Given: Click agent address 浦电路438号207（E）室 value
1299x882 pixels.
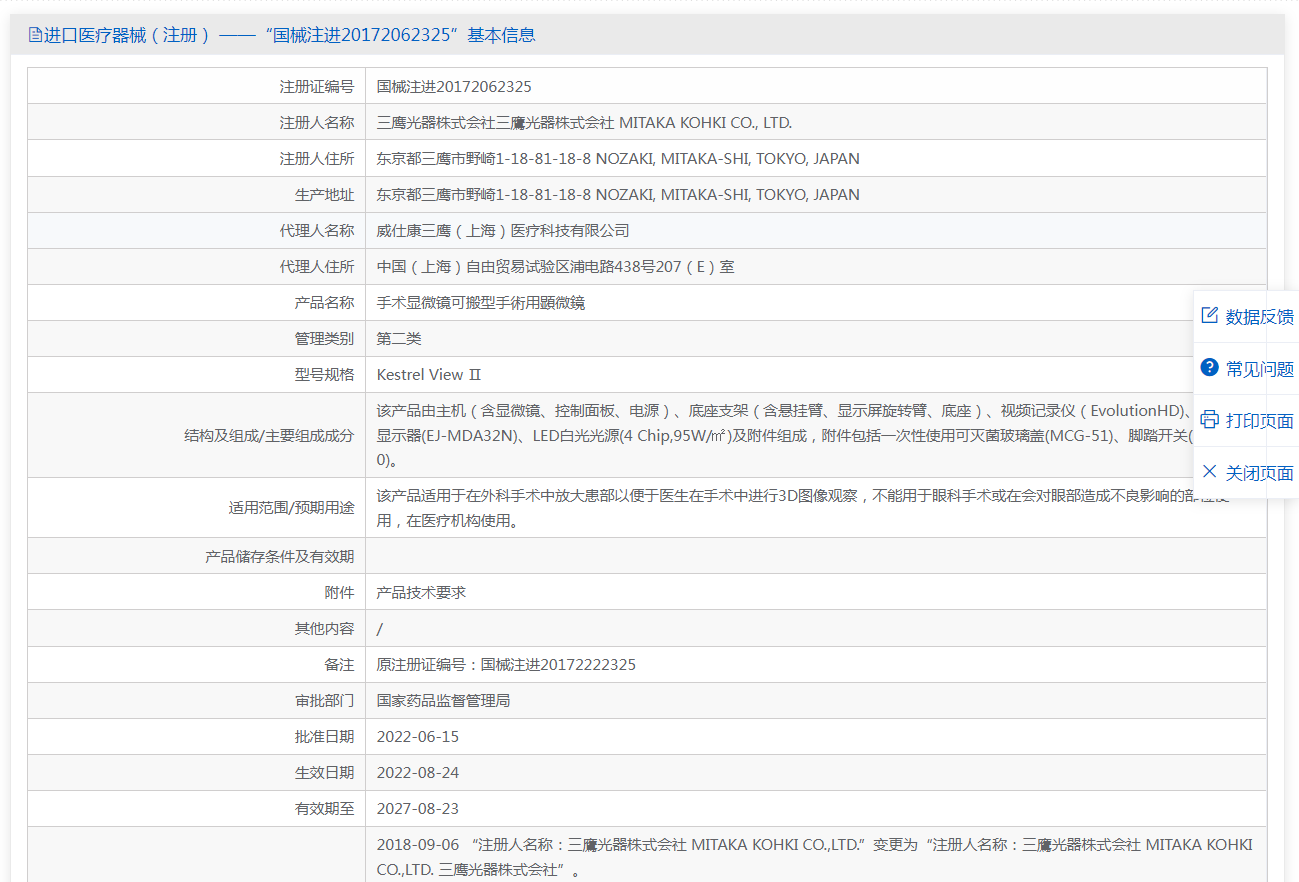Looking at the screenshot, I should pos(556,267).
